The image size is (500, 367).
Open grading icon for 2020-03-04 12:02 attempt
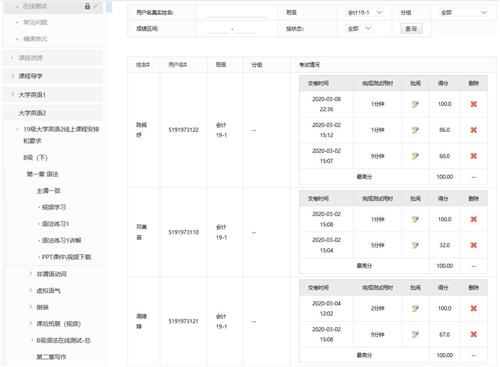415,308
